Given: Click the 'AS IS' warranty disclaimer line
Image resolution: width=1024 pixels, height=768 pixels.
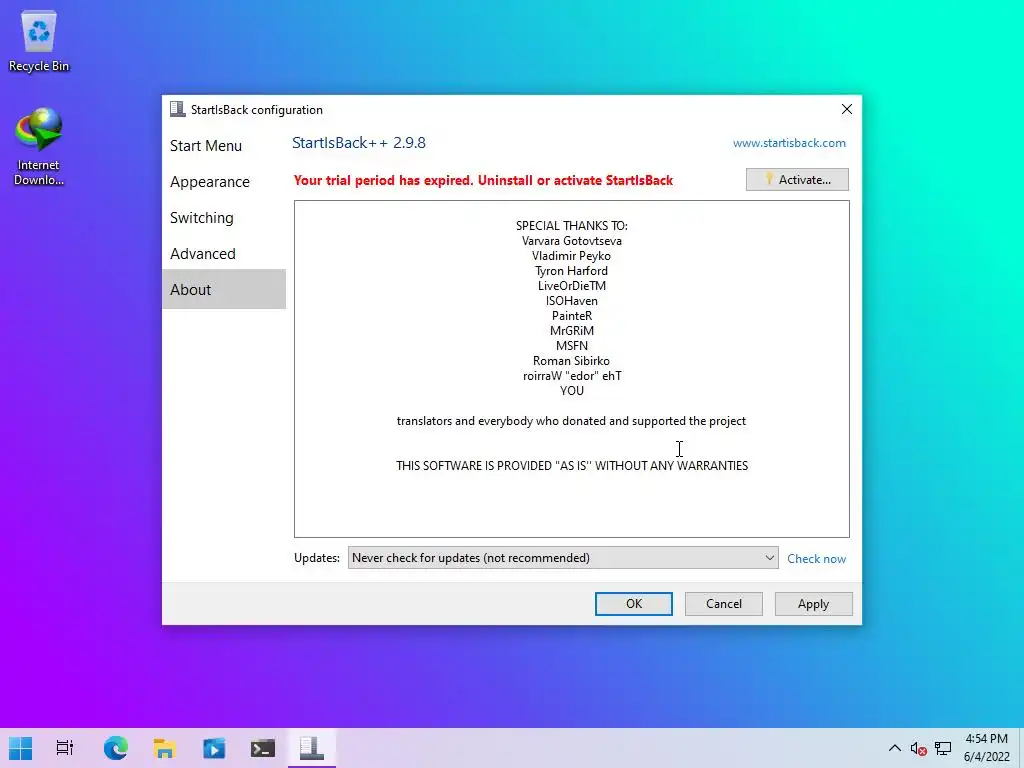Looking at the screenshot, I should [x=571, y=466].
